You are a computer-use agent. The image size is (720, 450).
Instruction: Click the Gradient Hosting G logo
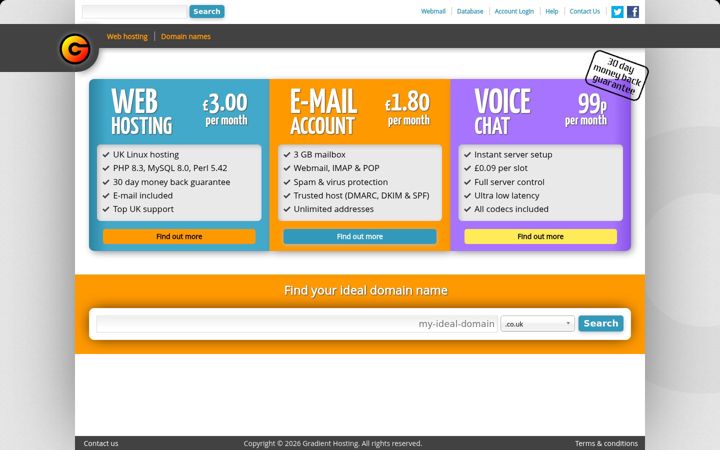click(x=75, y=49)
